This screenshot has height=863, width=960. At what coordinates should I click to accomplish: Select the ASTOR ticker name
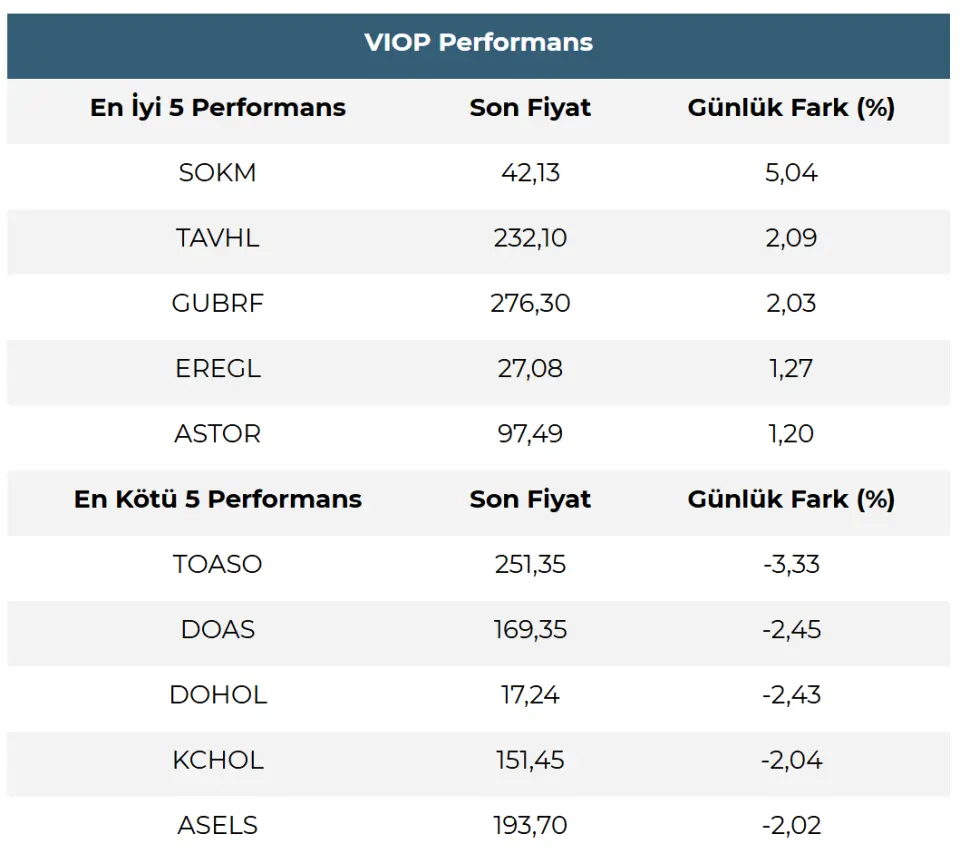(x=218, y=434)
